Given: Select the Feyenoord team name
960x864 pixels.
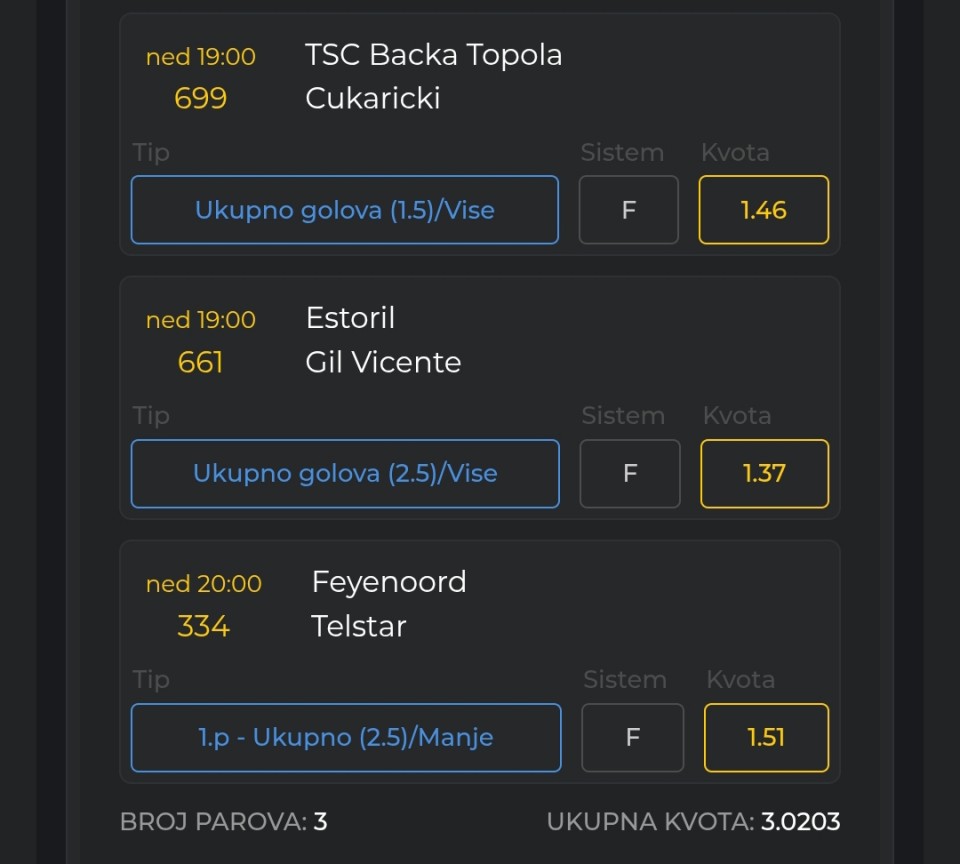Looking at the screenshot, I should coord(389,582).
